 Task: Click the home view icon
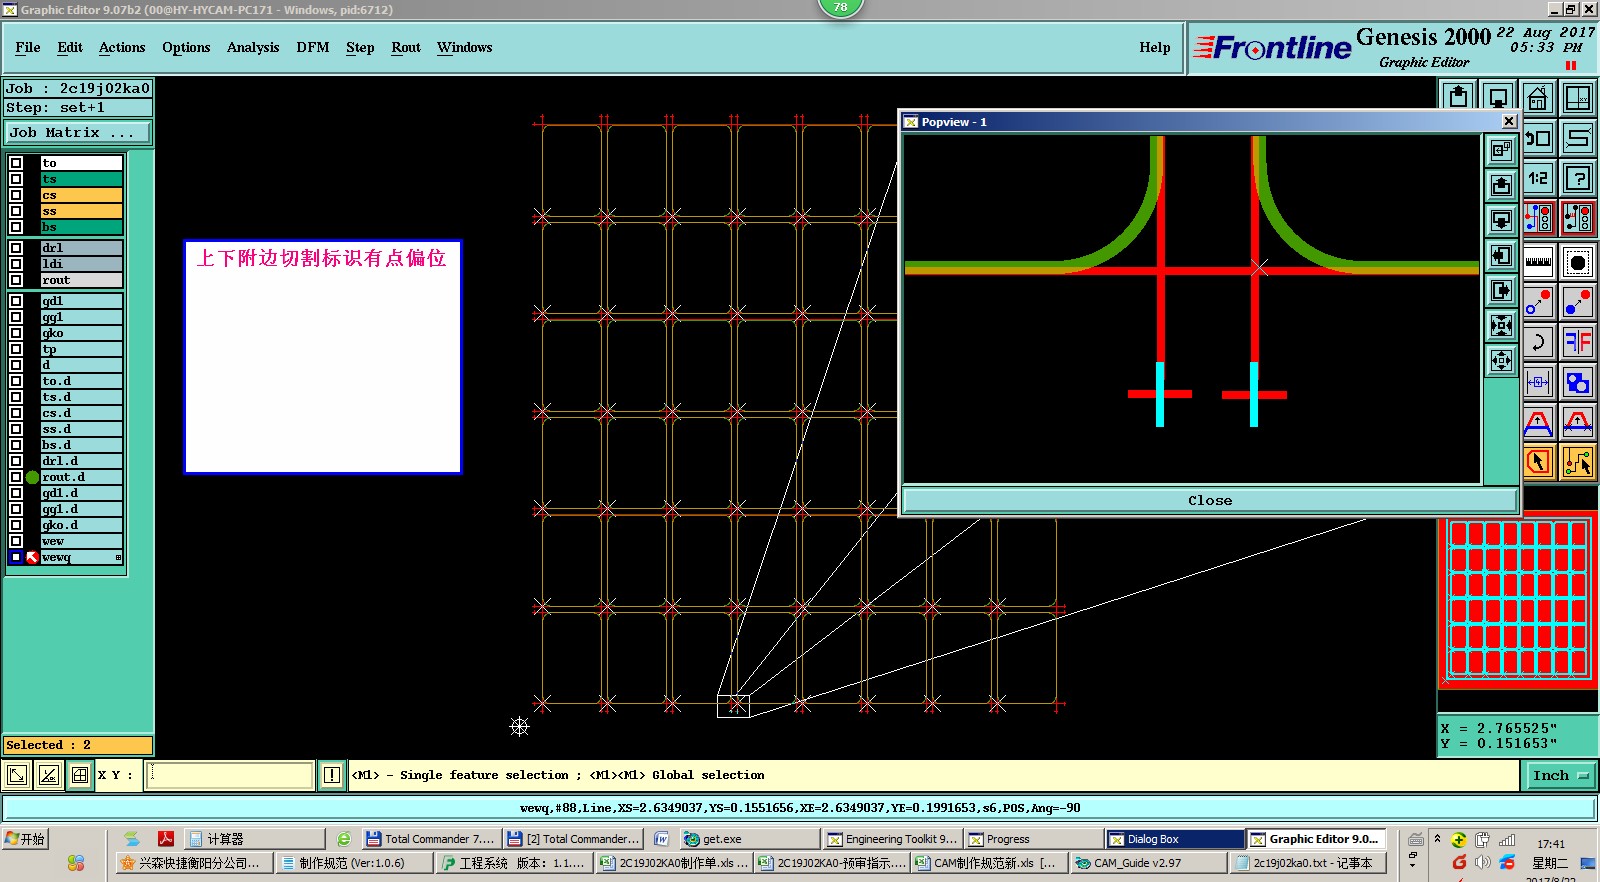[1538, 98]
